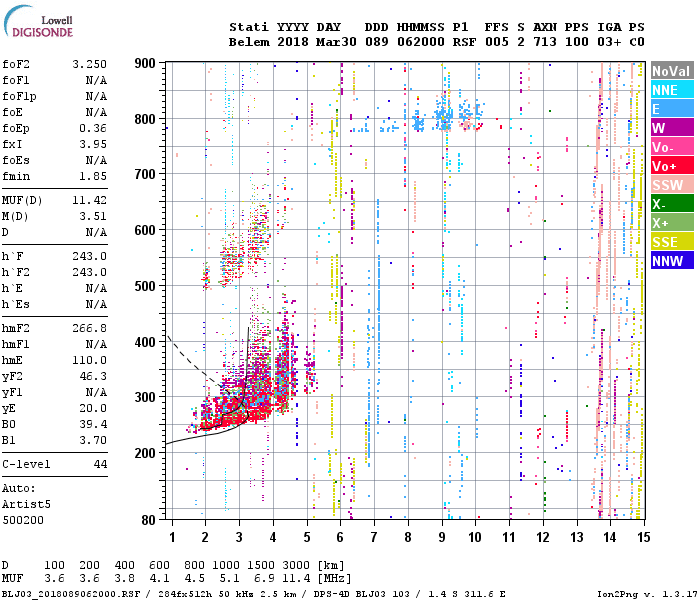Click the 900 km height axis label

pyautogui.click(x=145, y=63)
